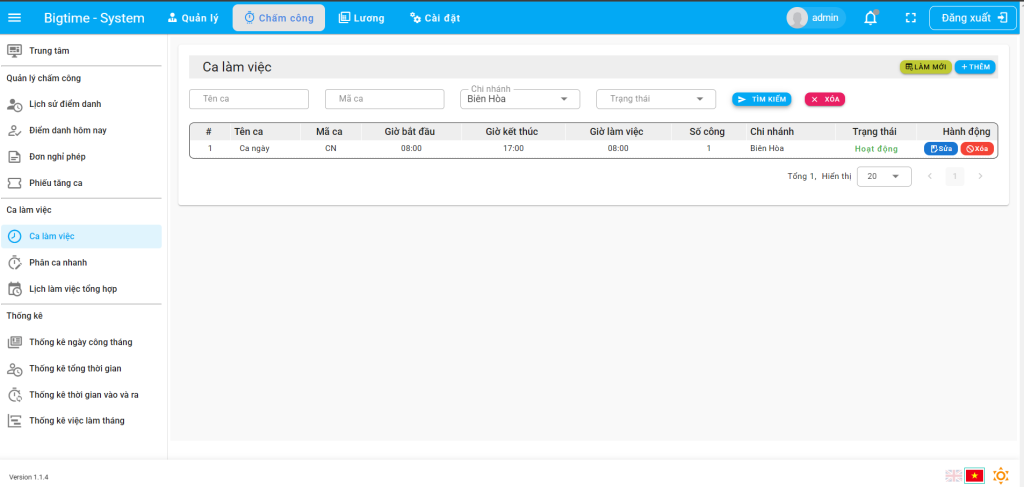Open the hamburger navigation menu
Viewport: 1024px width, 487px height.
(14, 18)
